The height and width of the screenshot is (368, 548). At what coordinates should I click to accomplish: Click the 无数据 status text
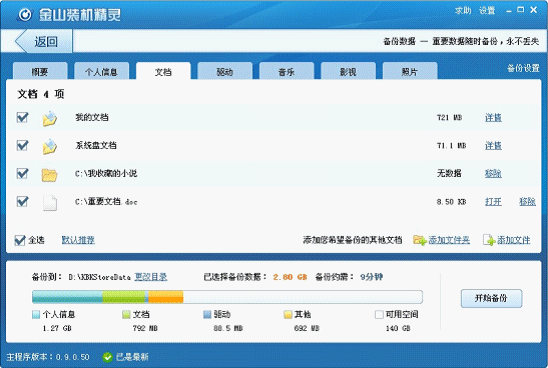click(x=449, y=173)
